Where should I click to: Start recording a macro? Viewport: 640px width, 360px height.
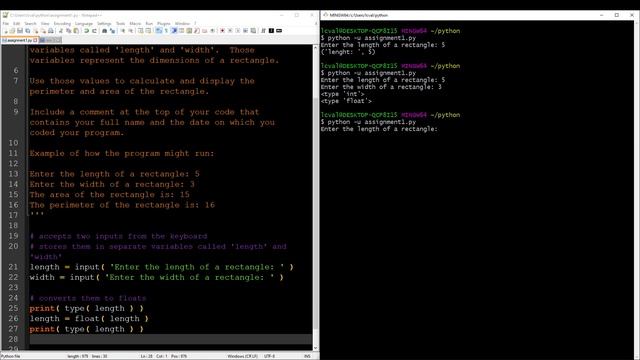[x=222, y=31]
